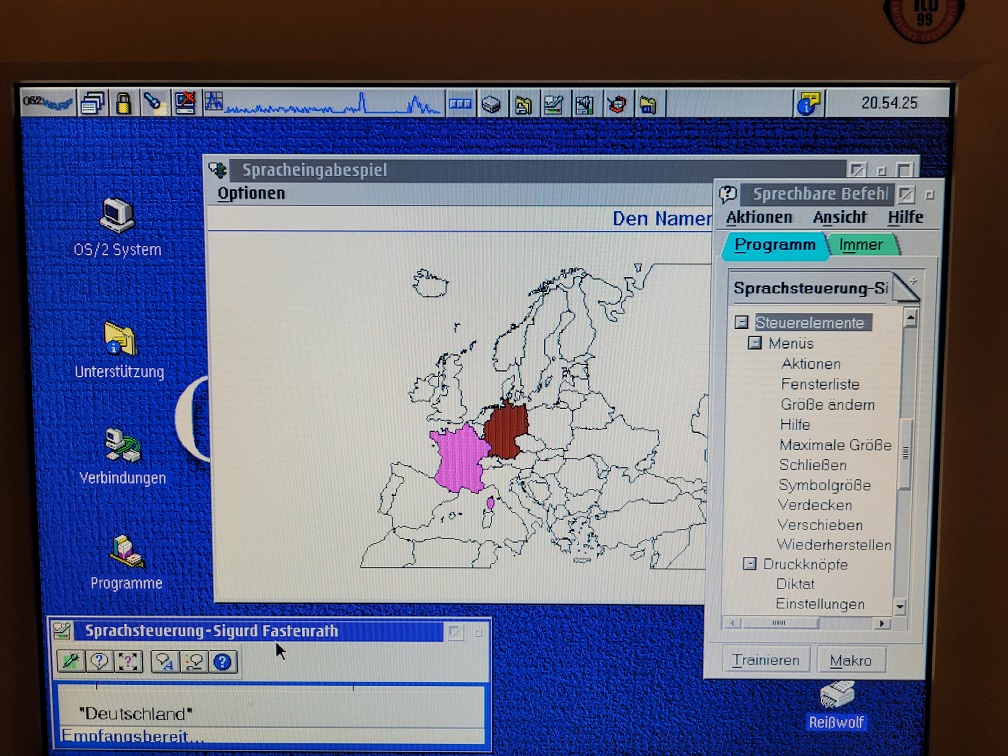This screenshot has width=1008, height=756.
Task: Select the Aktionen entry in the command tree
Action: click(x=811, y=364)
